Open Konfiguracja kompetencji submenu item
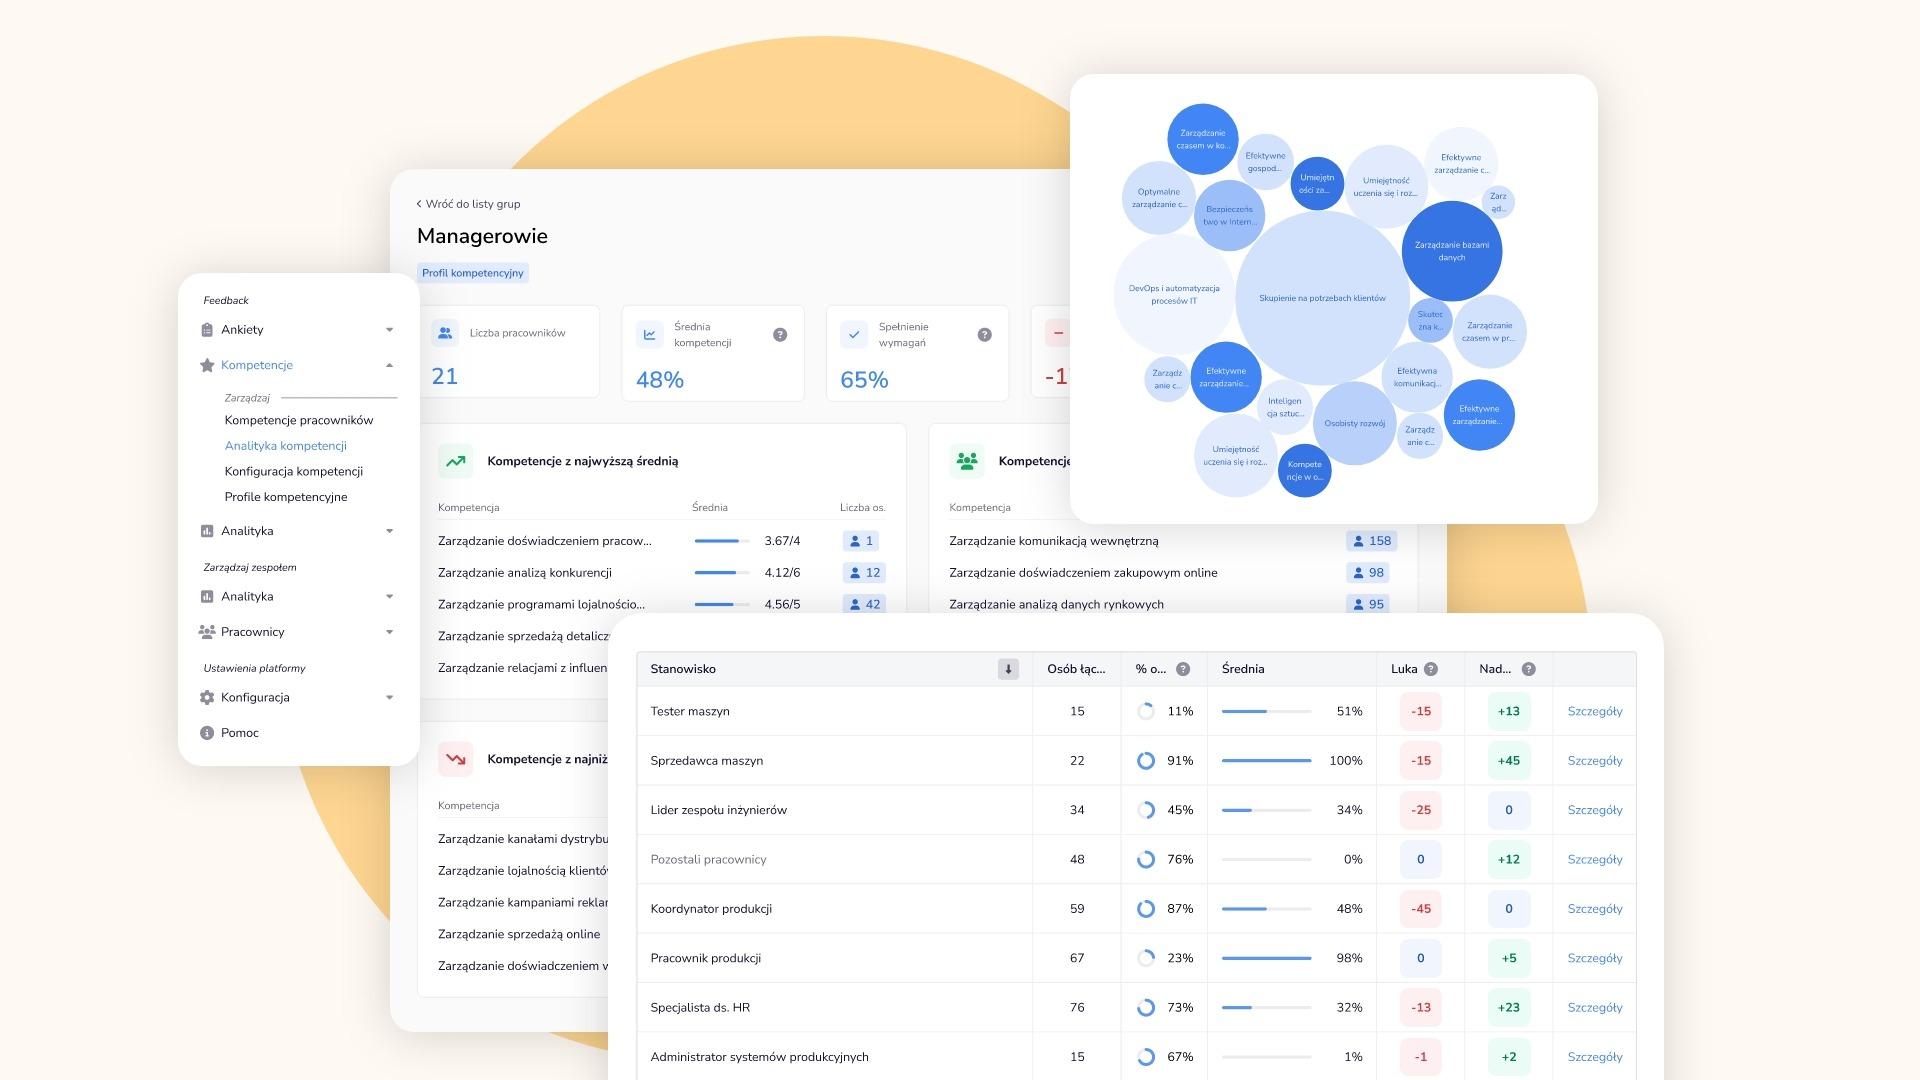The height and width of the screenshot is (1080, 1920). click(x=294, y=472)
